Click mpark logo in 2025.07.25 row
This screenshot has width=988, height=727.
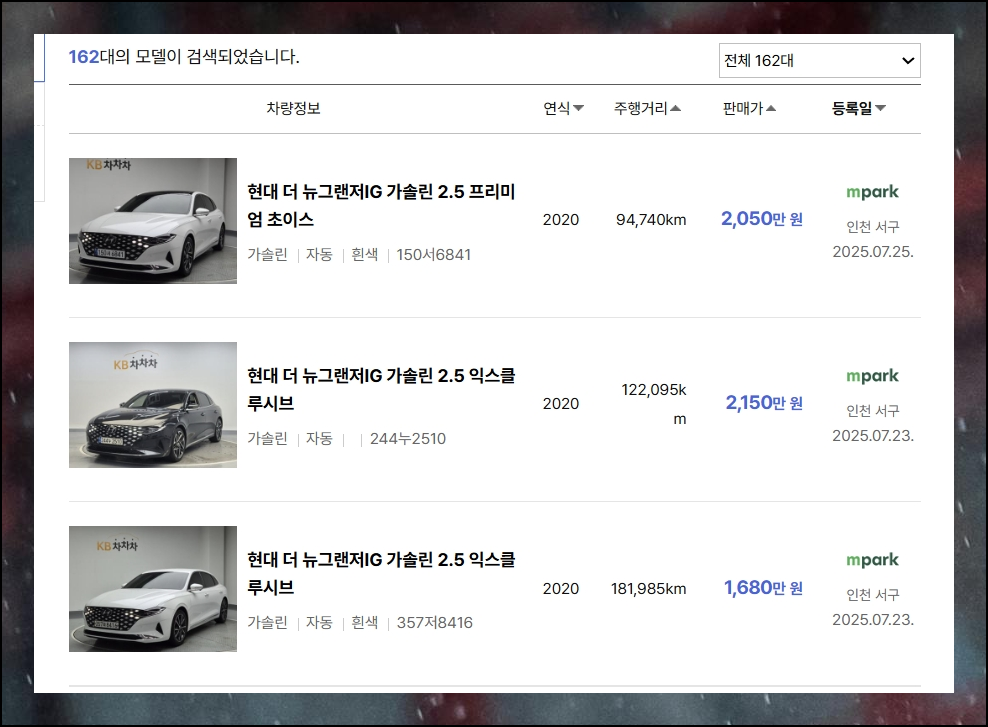[872, 192]
